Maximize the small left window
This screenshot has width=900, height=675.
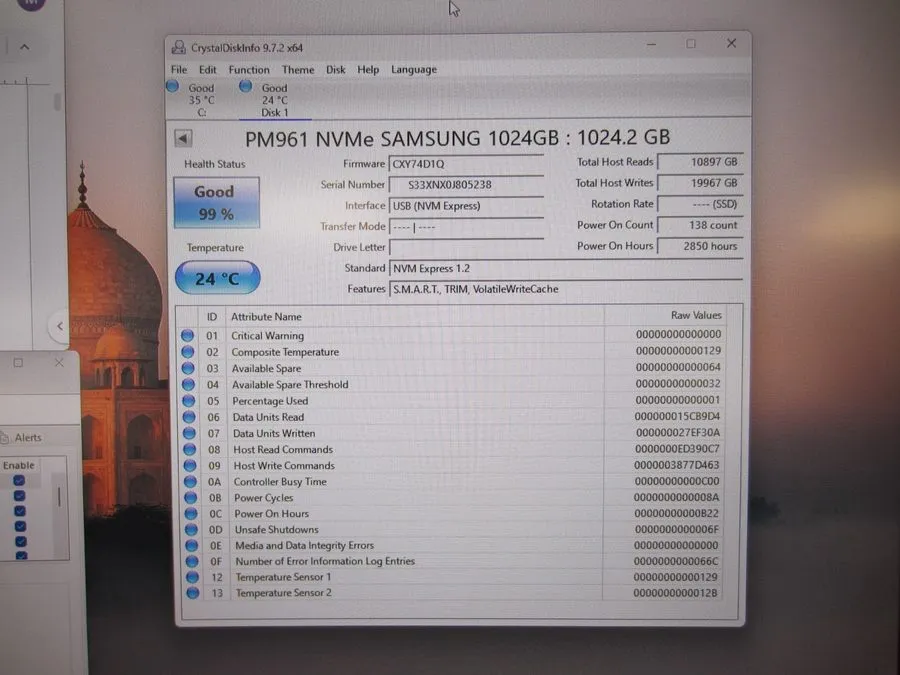pos(18,363)
